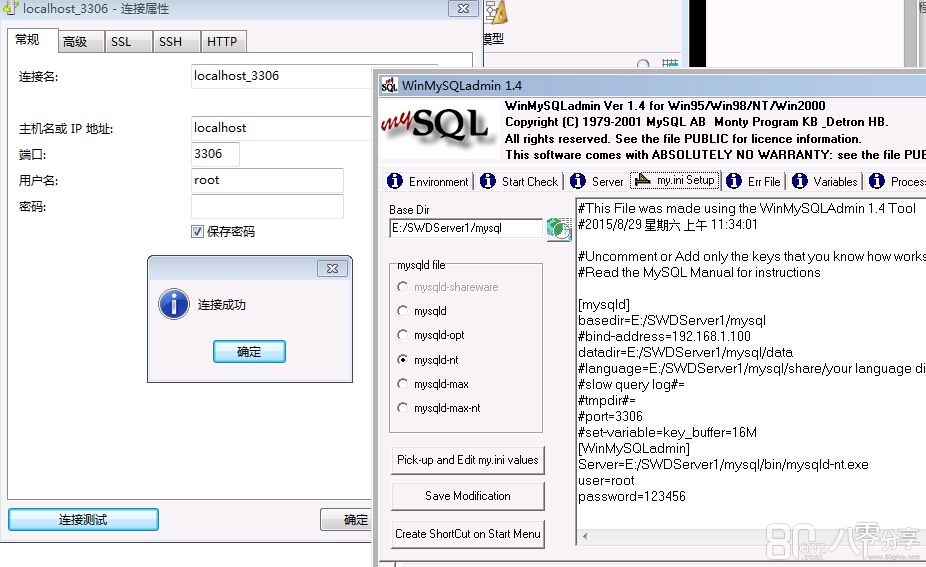Image resolution: width=926 pixels, height=567 pixels.
Task: Click the WinMySQLadmin title bar icon
Action: click(x=389, y=86)
